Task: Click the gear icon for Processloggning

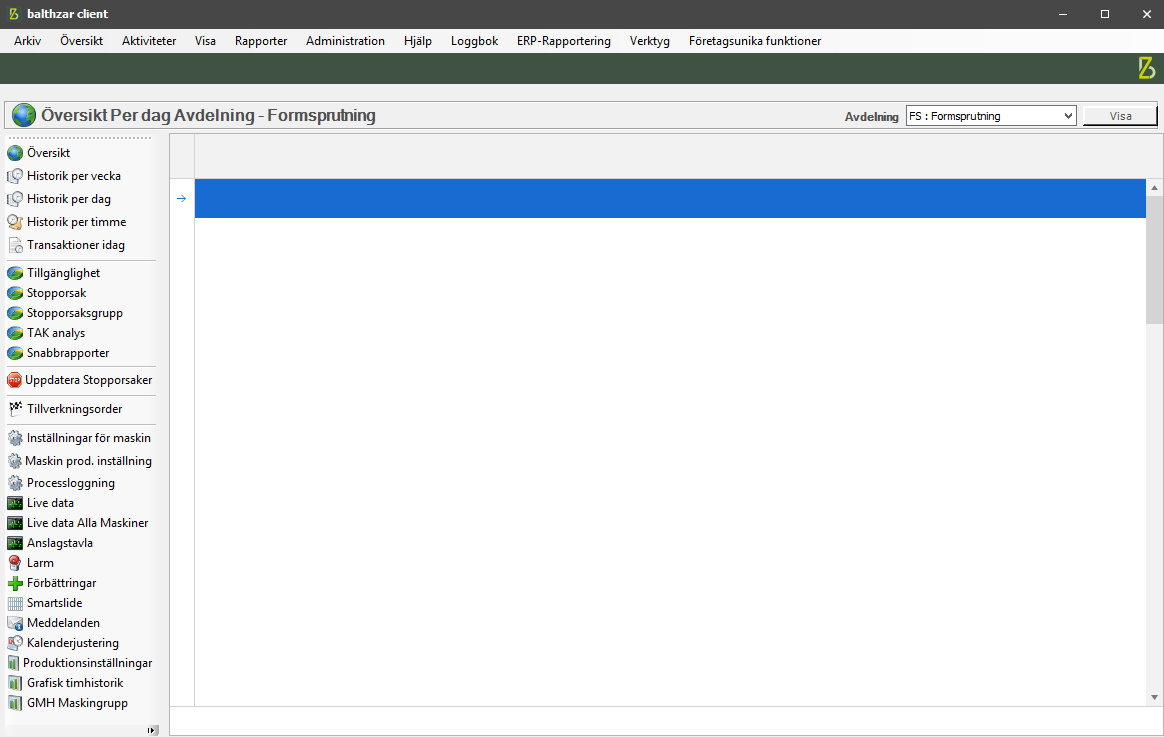Action: tap(15, 483)
